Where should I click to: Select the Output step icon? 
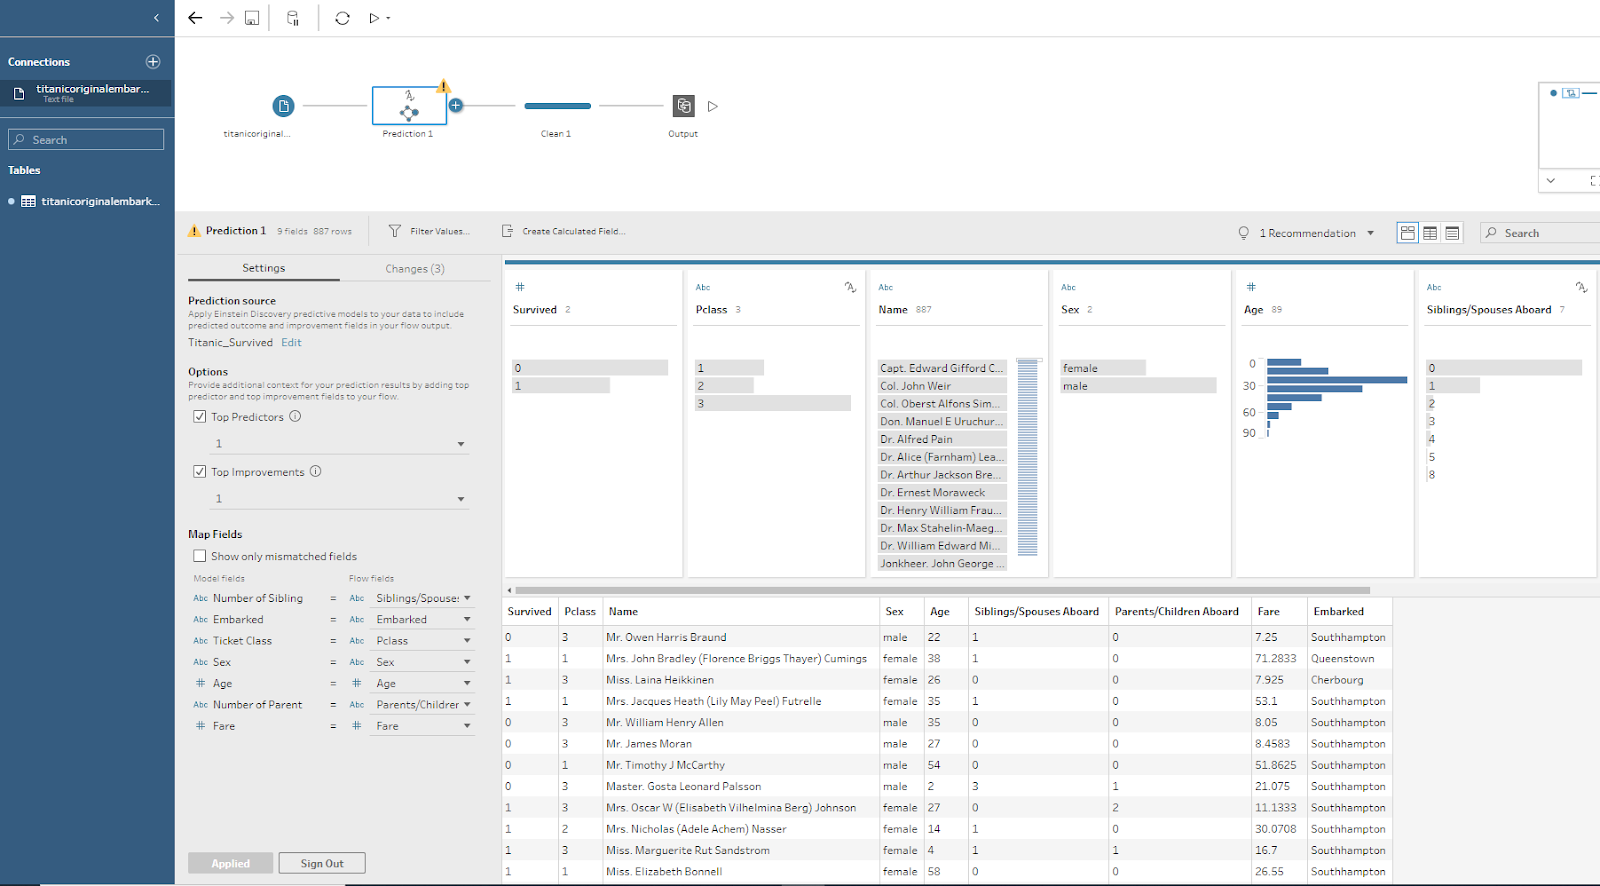coord(683,106)
